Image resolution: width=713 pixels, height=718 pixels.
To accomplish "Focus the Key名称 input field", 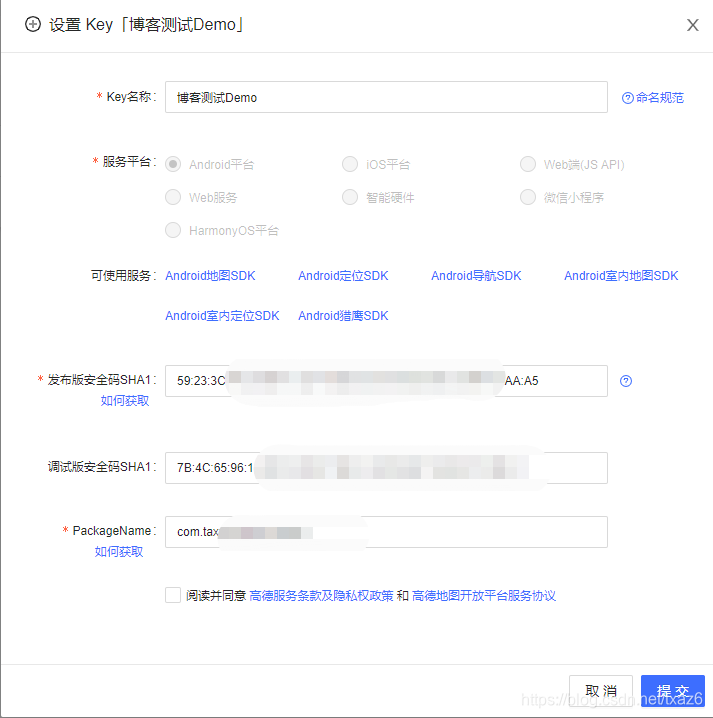I will pyautogui.click(x=386, y=97).
